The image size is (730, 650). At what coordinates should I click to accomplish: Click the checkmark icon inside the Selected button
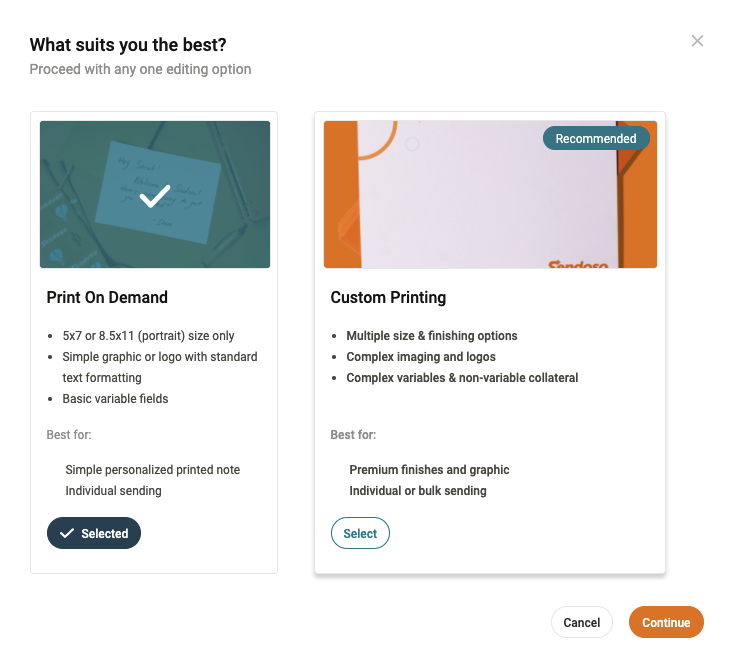[x=67, y=534]
